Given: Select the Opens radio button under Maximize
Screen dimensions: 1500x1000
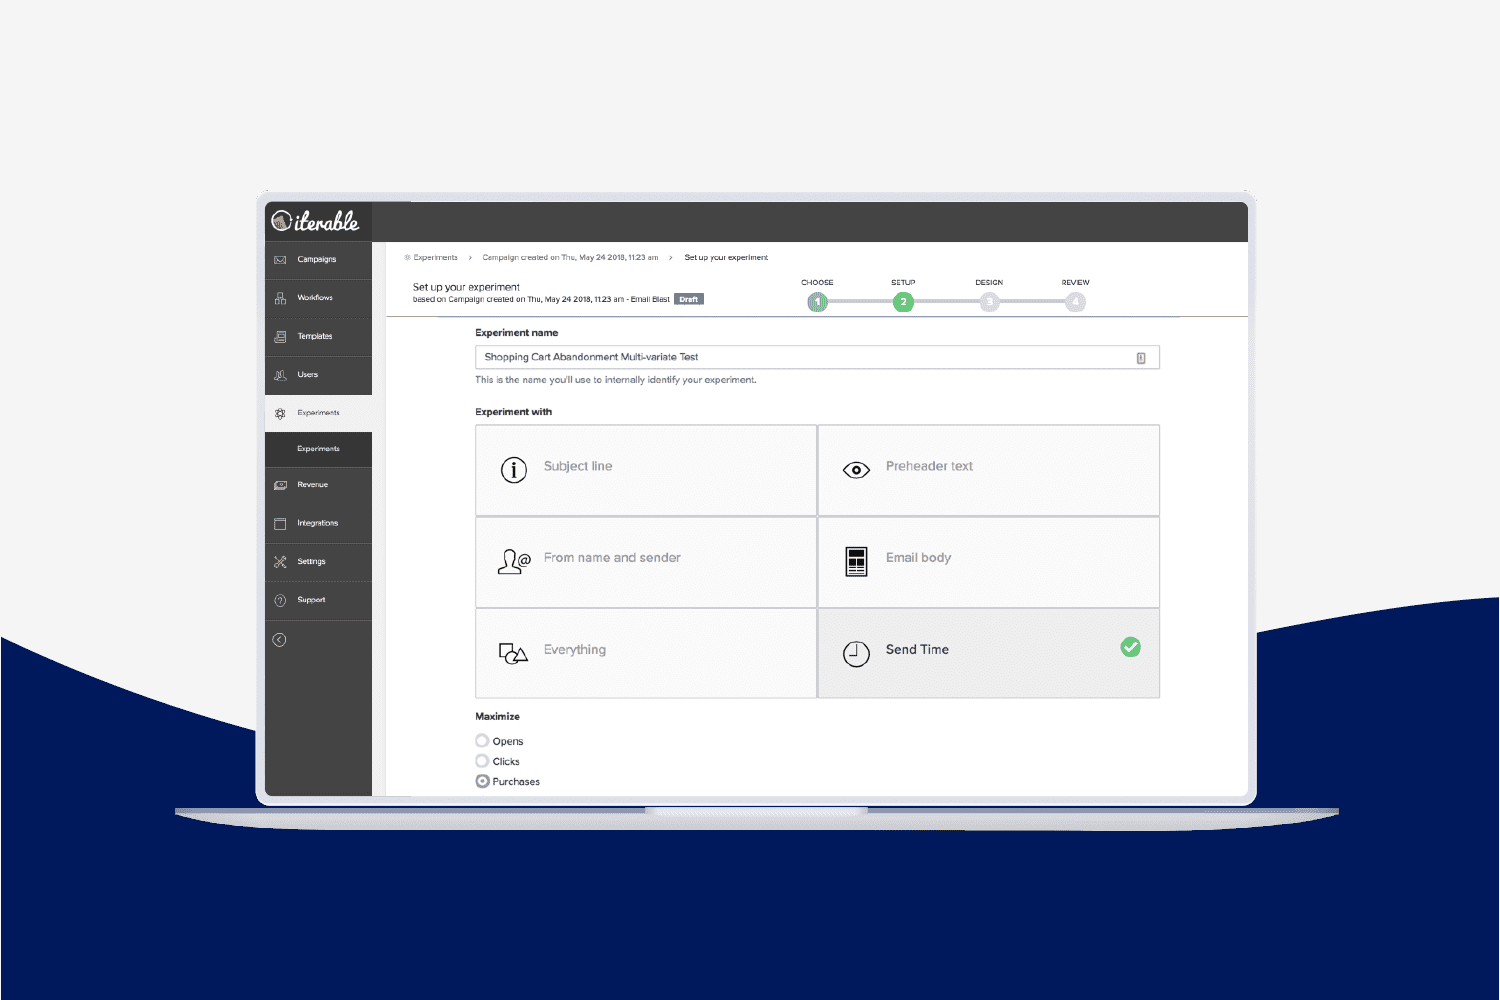Looking at the screenshot, I should point(482,740).
